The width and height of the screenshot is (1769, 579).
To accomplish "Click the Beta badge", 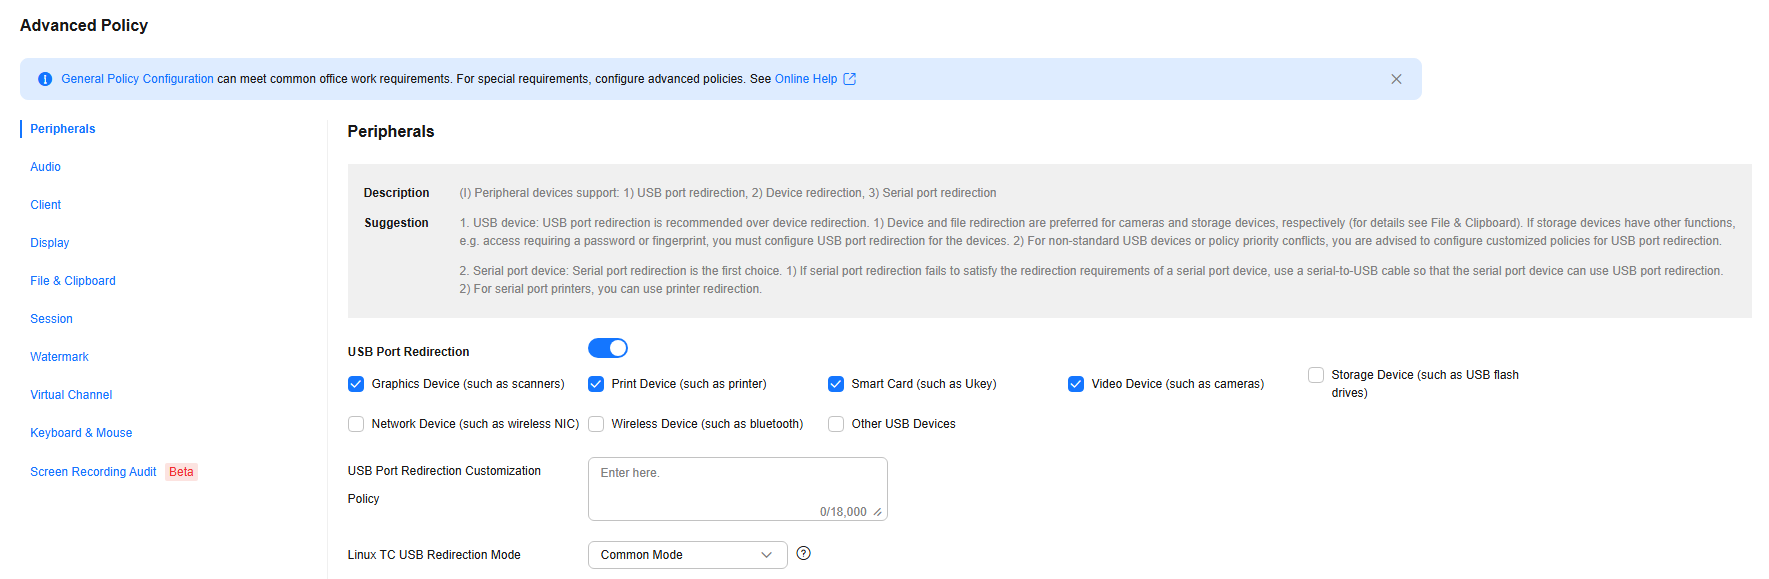I will pyautogui.click(x=181, y=472).
